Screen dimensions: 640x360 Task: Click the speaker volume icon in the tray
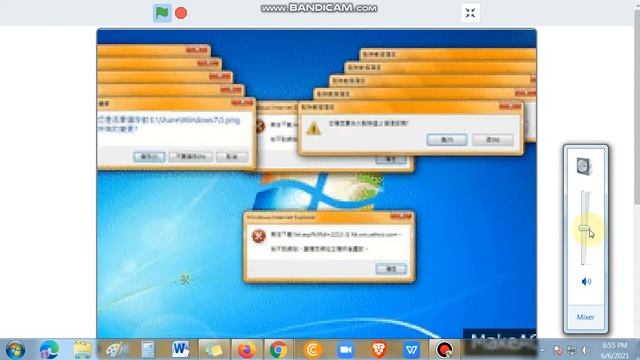coord(586,350)
